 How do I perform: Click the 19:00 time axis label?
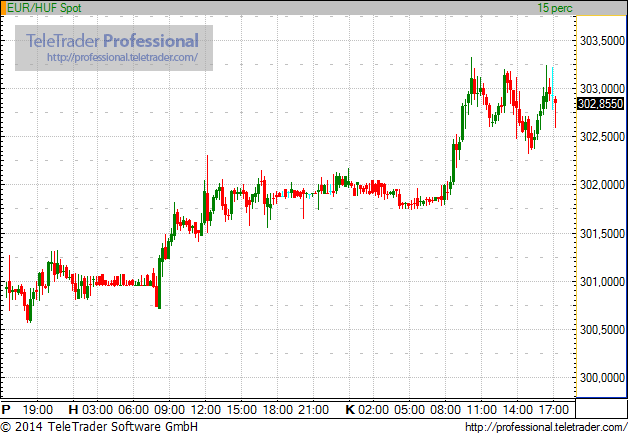(x=38, y=410)
